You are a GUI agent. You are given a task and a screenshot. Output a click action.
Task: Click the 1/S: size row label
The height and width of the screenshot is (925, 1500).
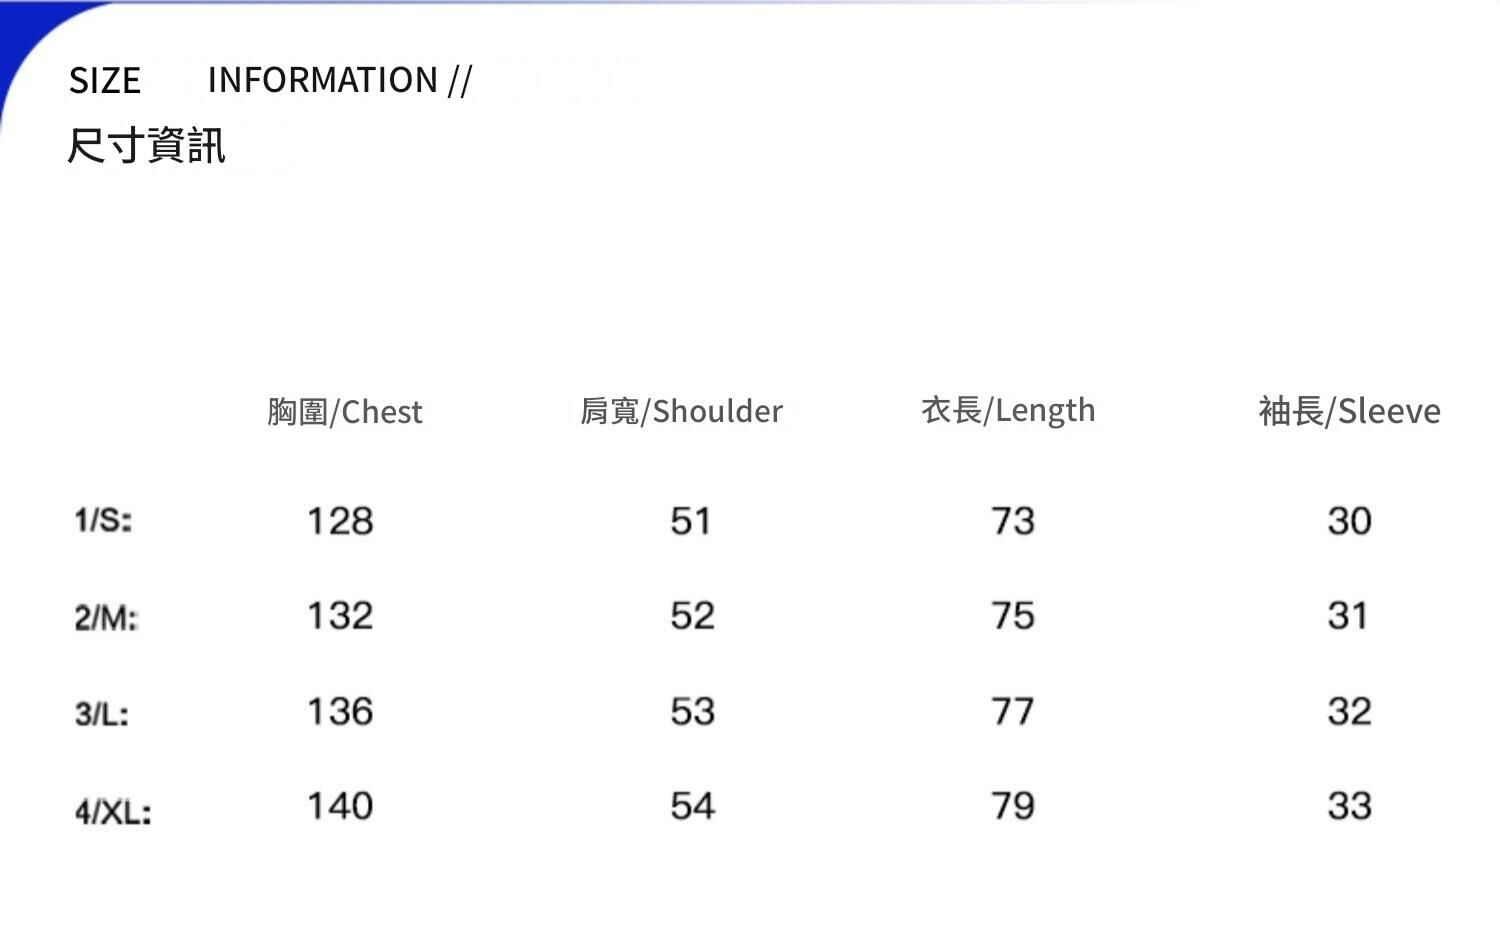(103, 520)
